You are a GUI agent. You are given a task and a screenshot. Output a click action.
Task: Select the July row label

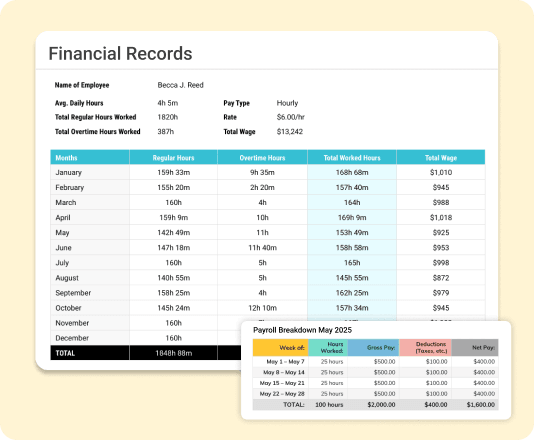coord(62,263)
